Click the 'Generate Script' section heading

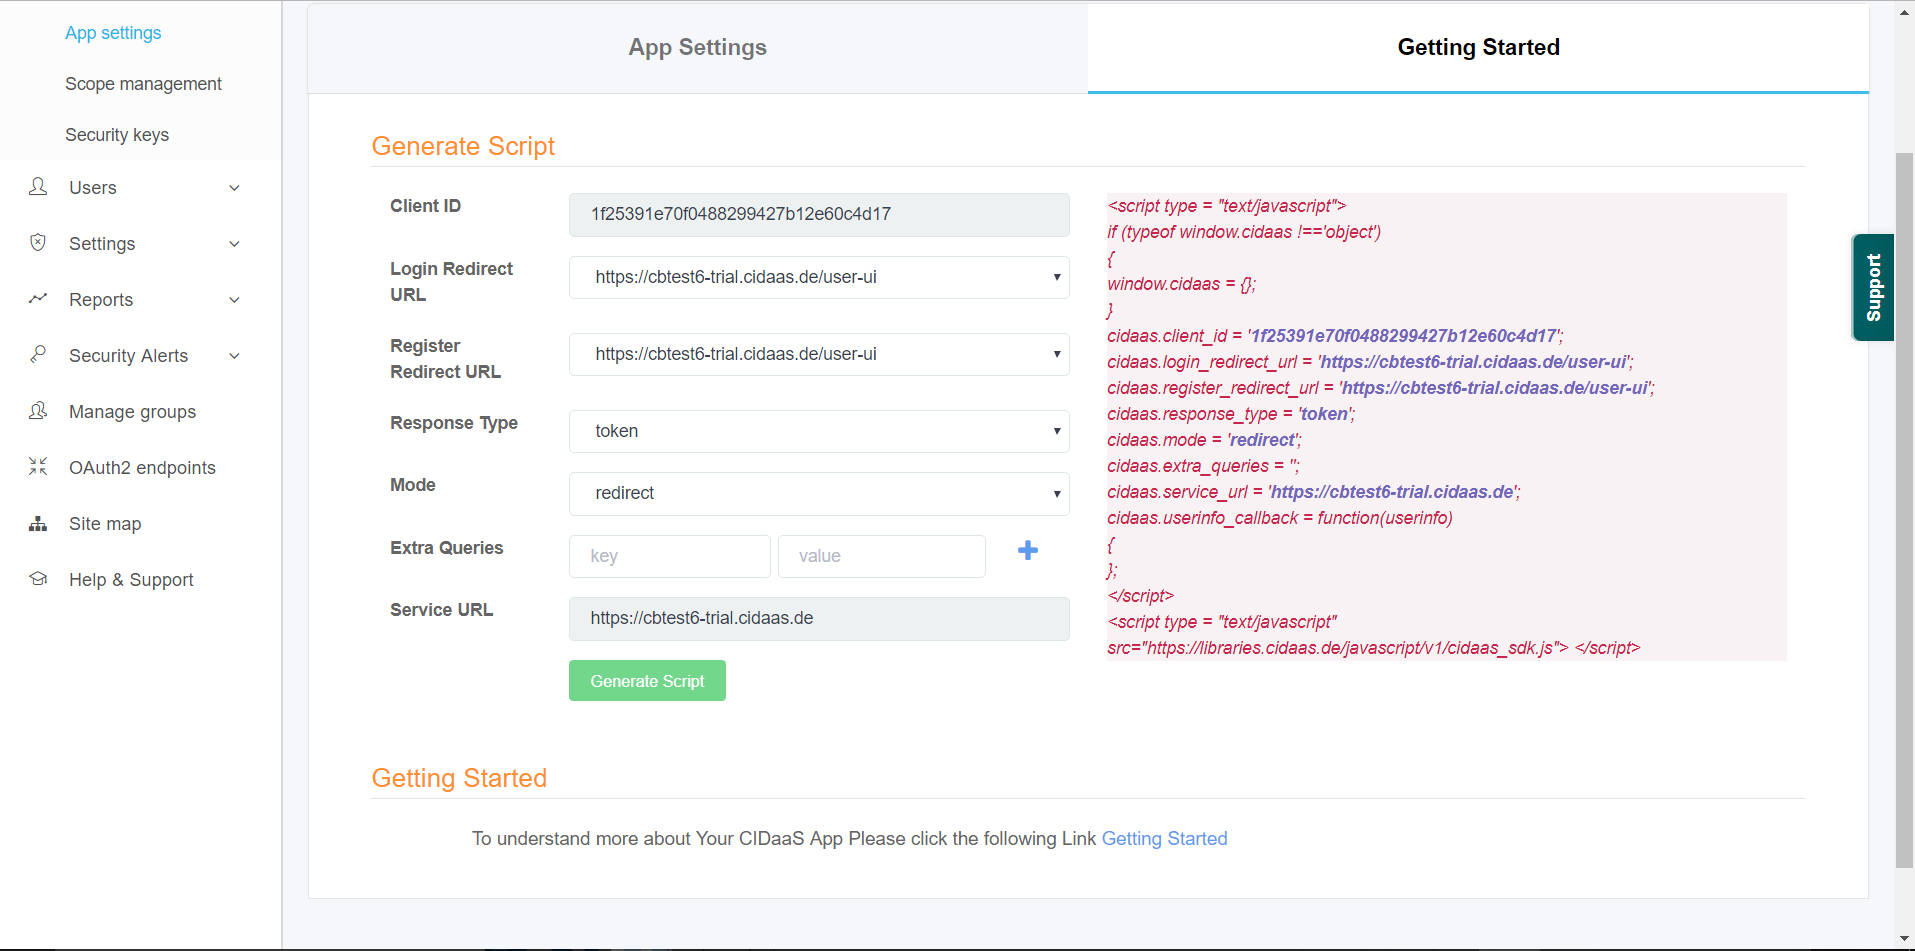click(x=463, y=146)
